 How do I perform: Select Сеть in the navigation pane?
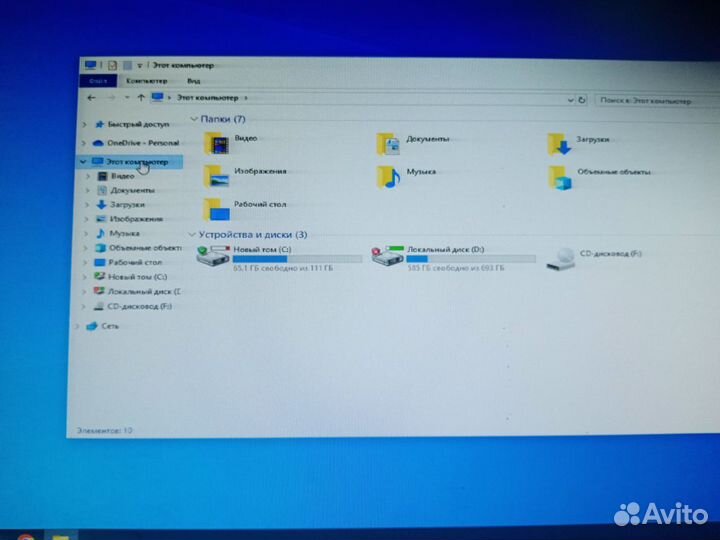[x=109, y=326]
